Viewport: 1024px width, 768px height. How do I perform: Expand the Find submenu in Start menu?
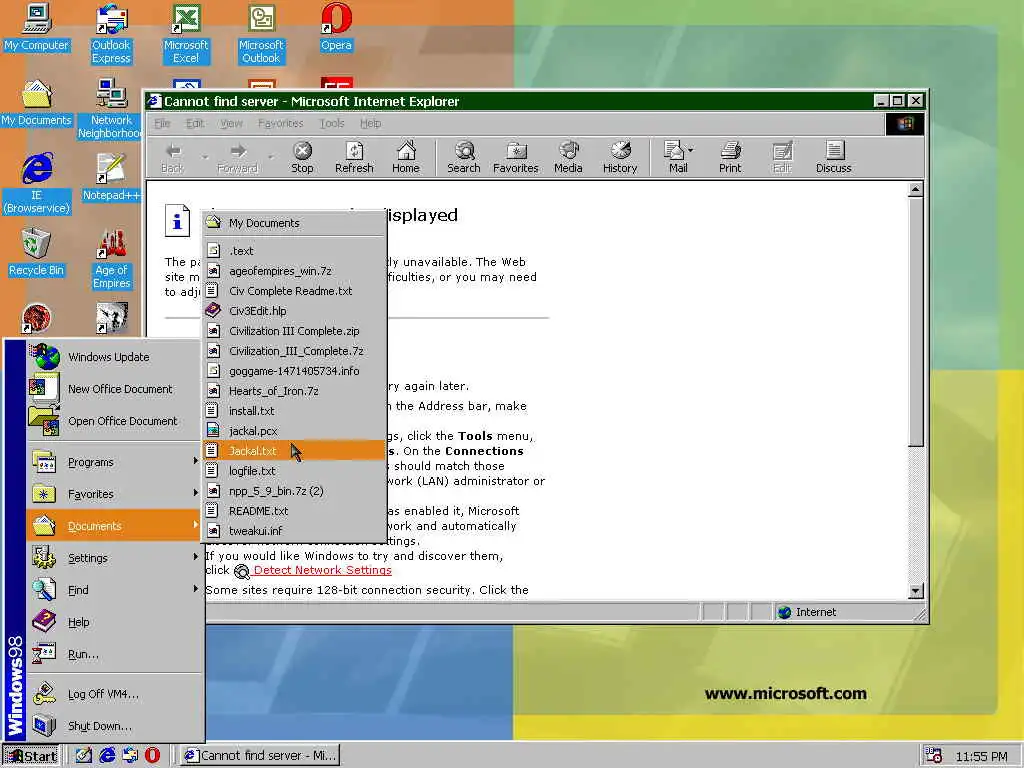[114, 590]
